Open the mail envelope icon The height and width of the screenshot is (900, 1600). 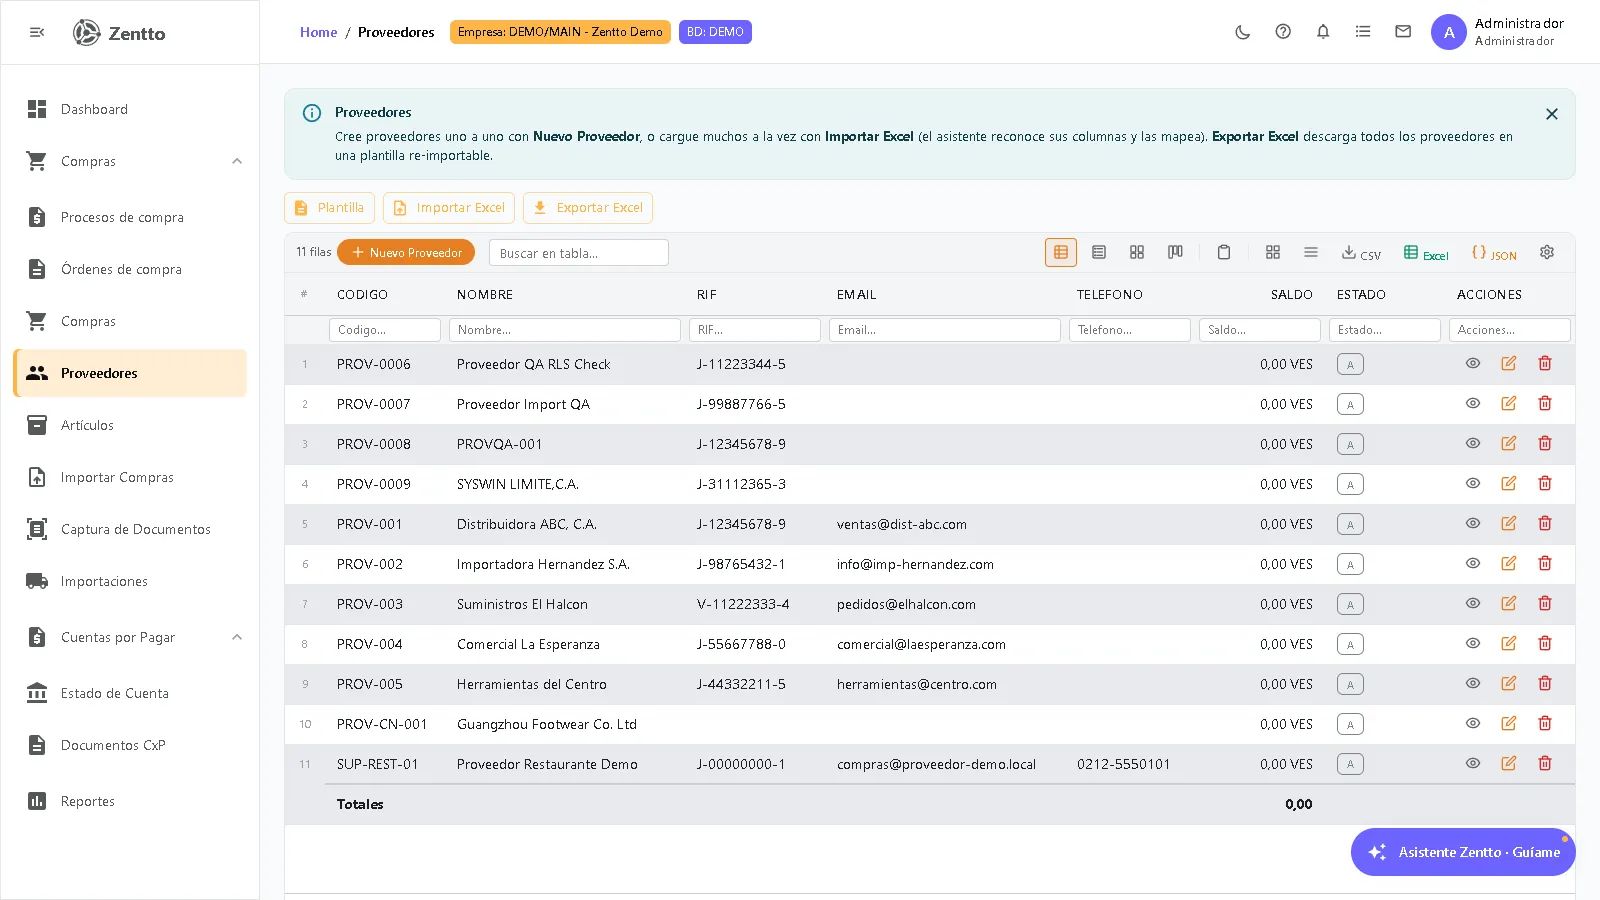coord(1403,32)
